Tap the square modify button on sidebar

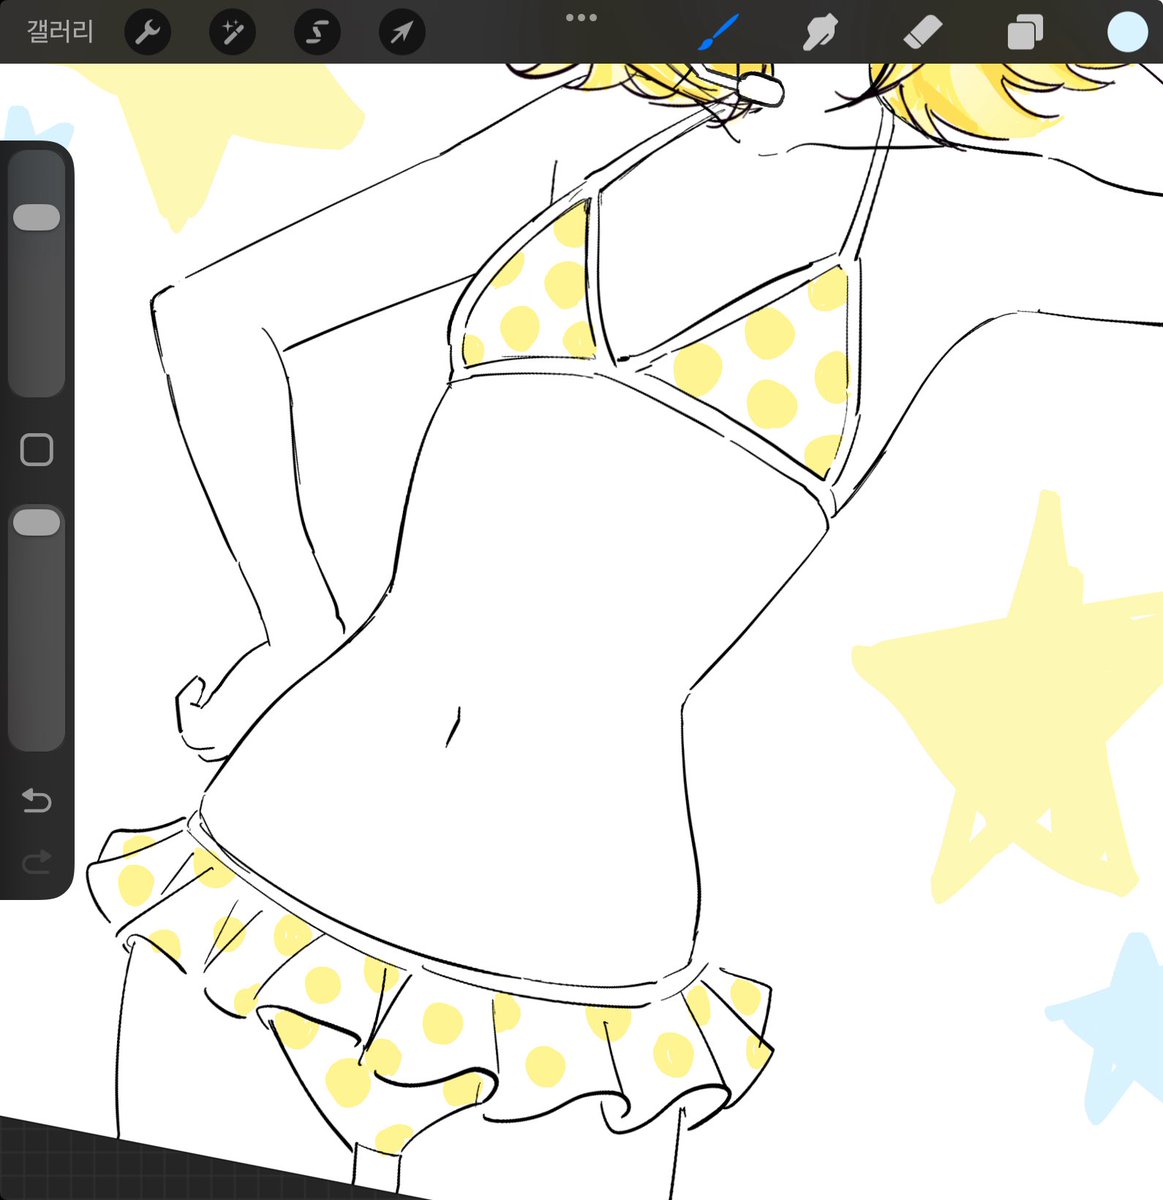[x=37, y=450]
